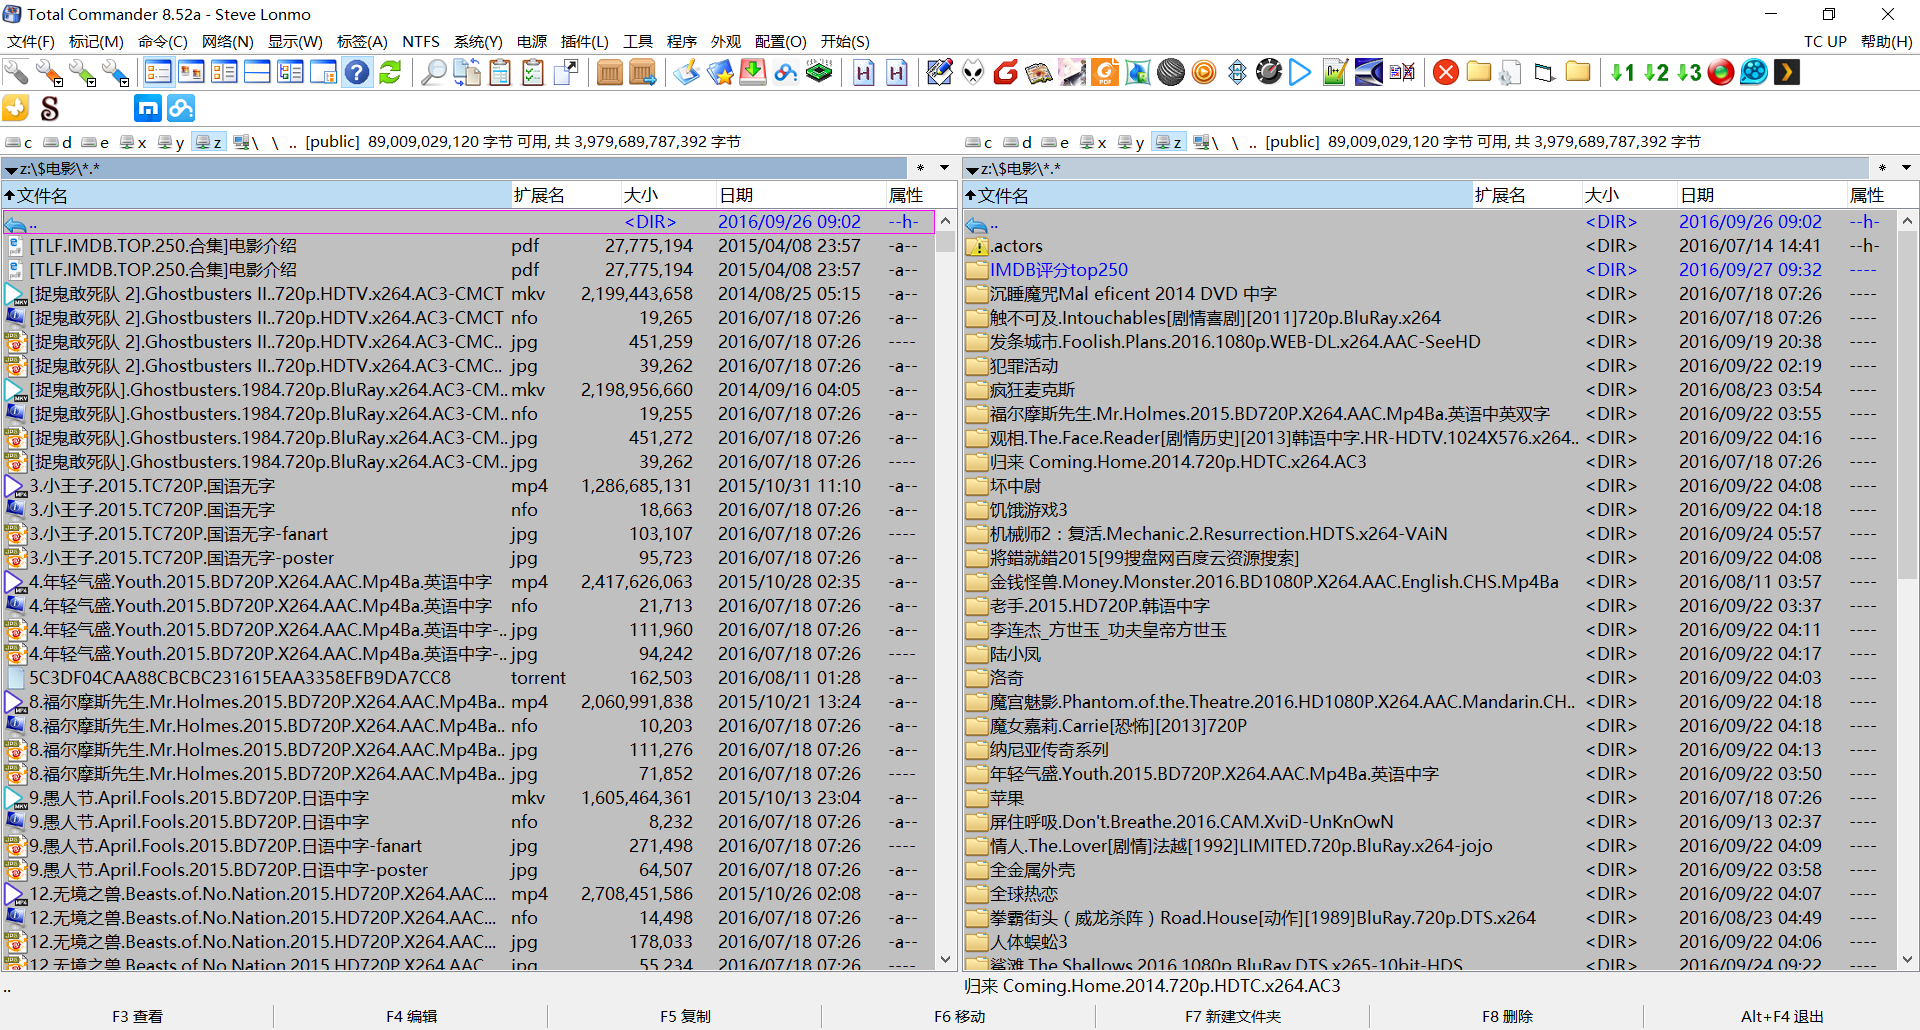This screenshot has height=1030, width=1920.
Task: Switch left panel to drive d
Action: (58, 142)
